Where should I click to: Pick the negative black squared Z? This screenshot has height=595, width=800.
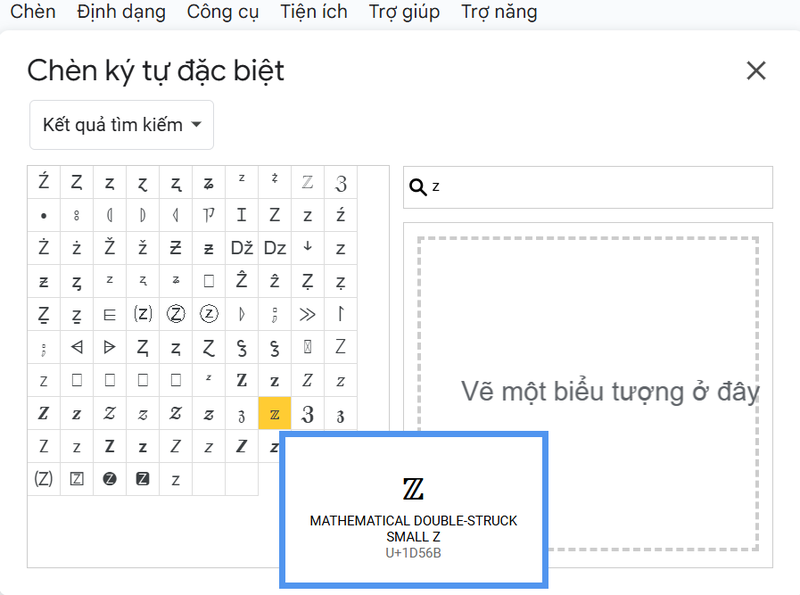pos(143,480)
